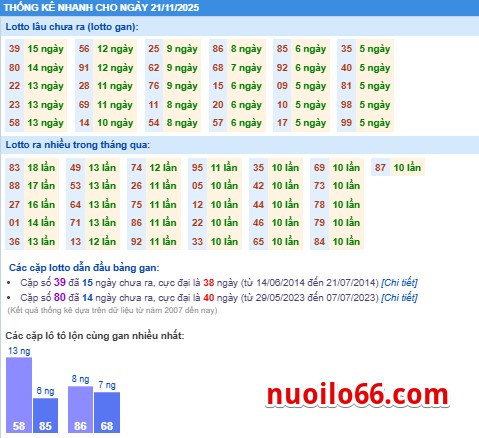
Task: Click the '10 ngày' cell beside number 14
Action: click(x=115, y=123)
